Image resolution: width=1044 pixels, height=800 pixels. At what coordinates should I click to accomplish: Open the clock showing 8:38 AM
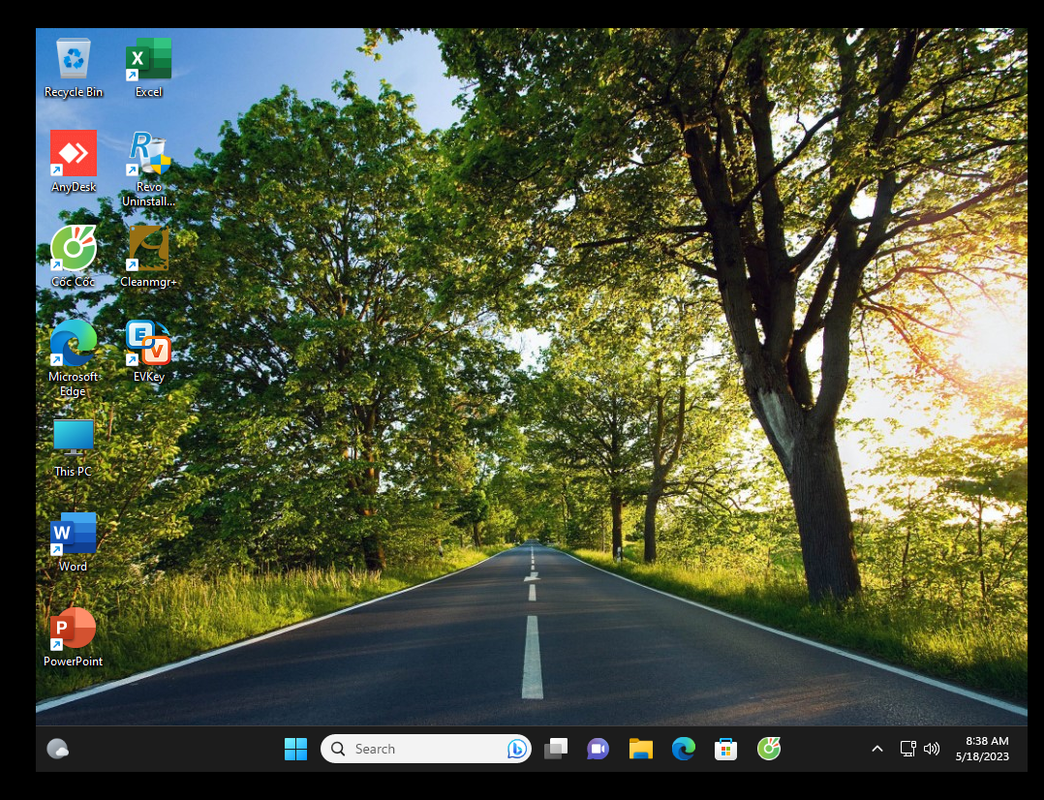[x=983, y=749]
